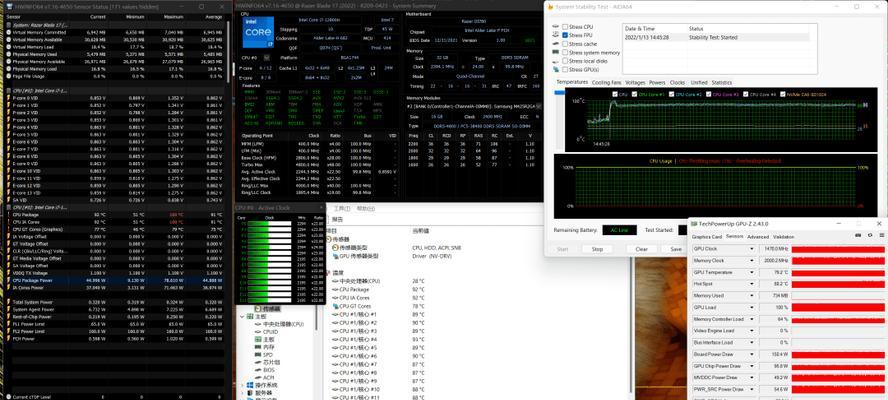Image resolution: width=888 pixels, height=400 pixels.
Task: Click the GPU-Z refresh icon
Action: [870, 236]
